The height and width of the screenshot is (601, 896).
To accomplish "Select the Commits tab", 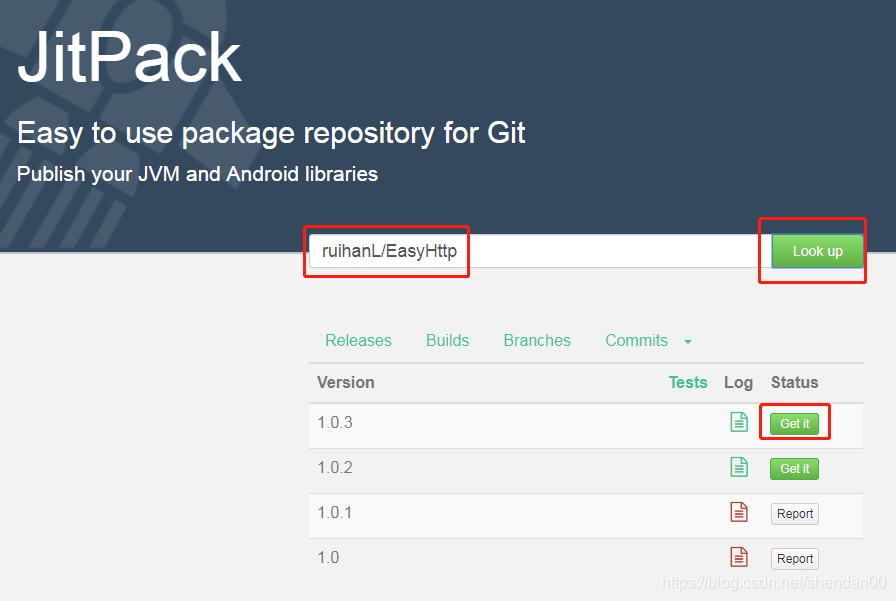I will 637,340.
